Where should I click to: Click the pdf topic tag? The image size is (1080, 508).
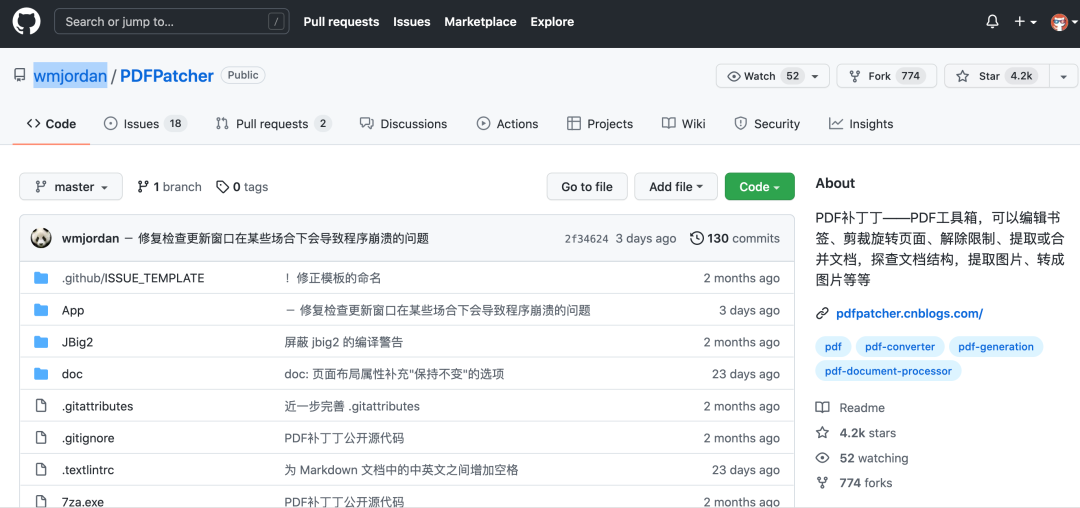[833, 346]
